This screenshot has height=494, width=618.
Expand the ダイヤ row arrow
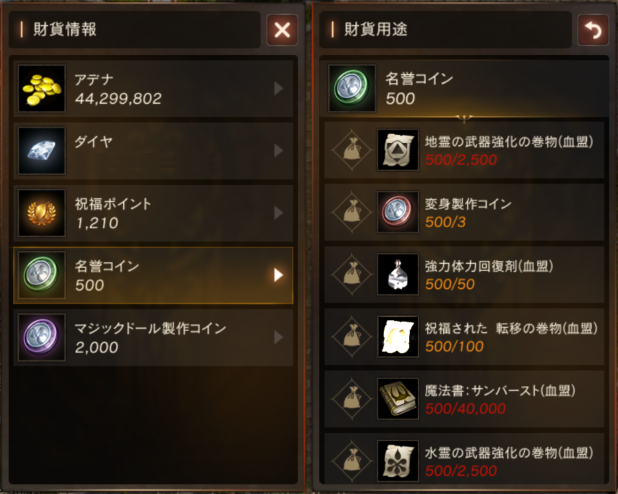click(x=279, y=151)
